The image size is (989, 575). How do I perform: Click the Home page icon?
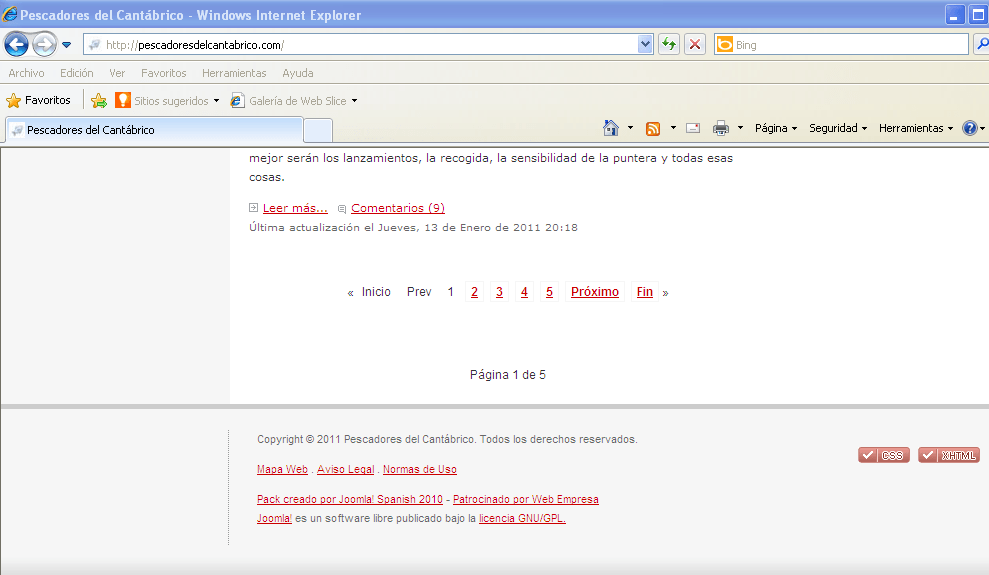coord(611,128)
